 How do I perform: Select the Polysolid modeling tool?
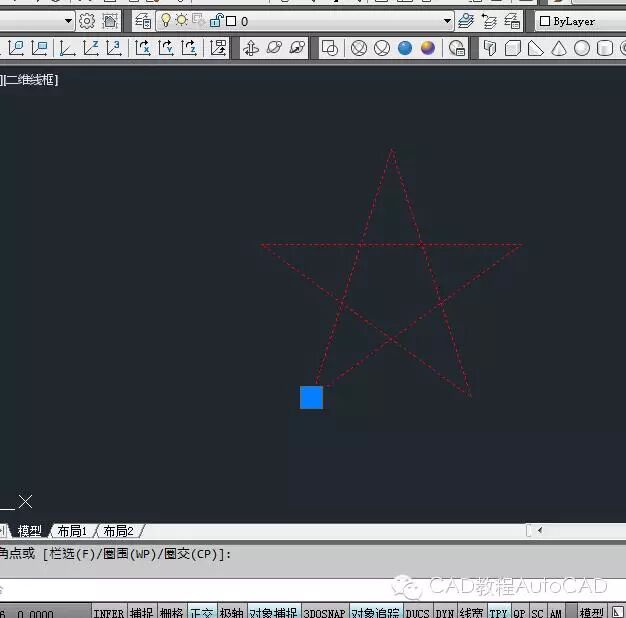(490, 48)
